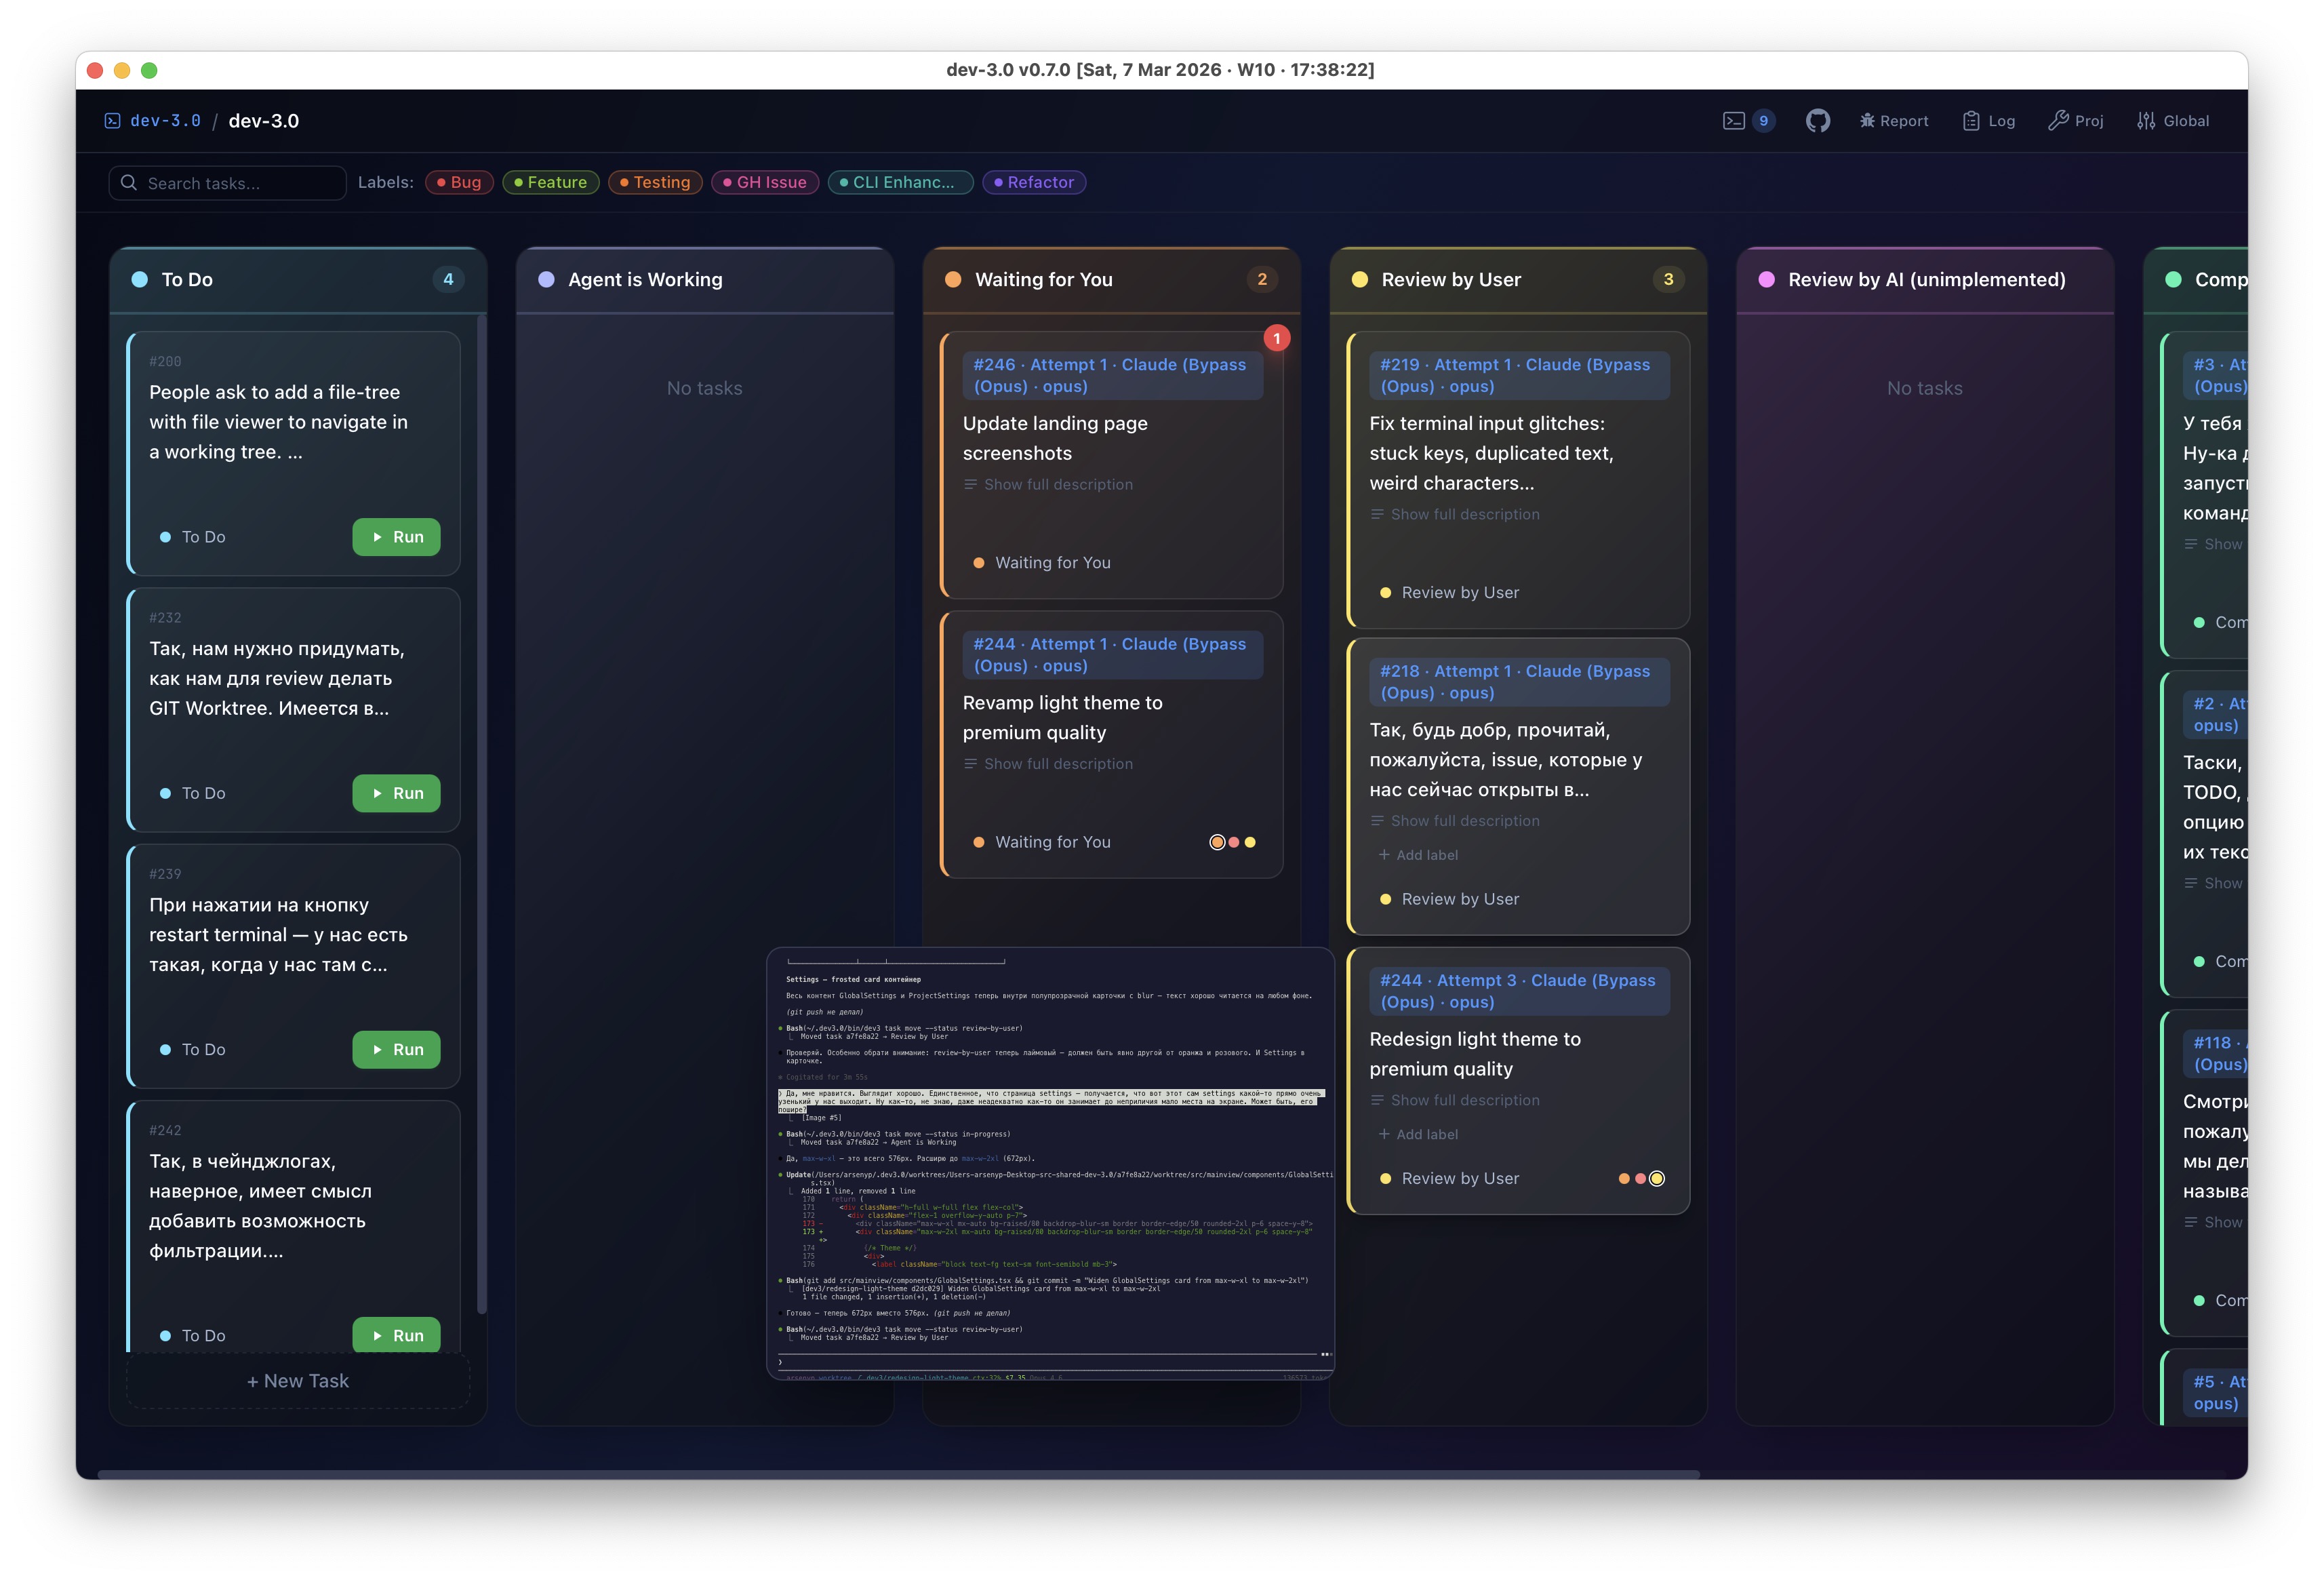Open the GitHub icon in the top bar
The width and height of the screenshot is (2324, 1580).
1817,119
